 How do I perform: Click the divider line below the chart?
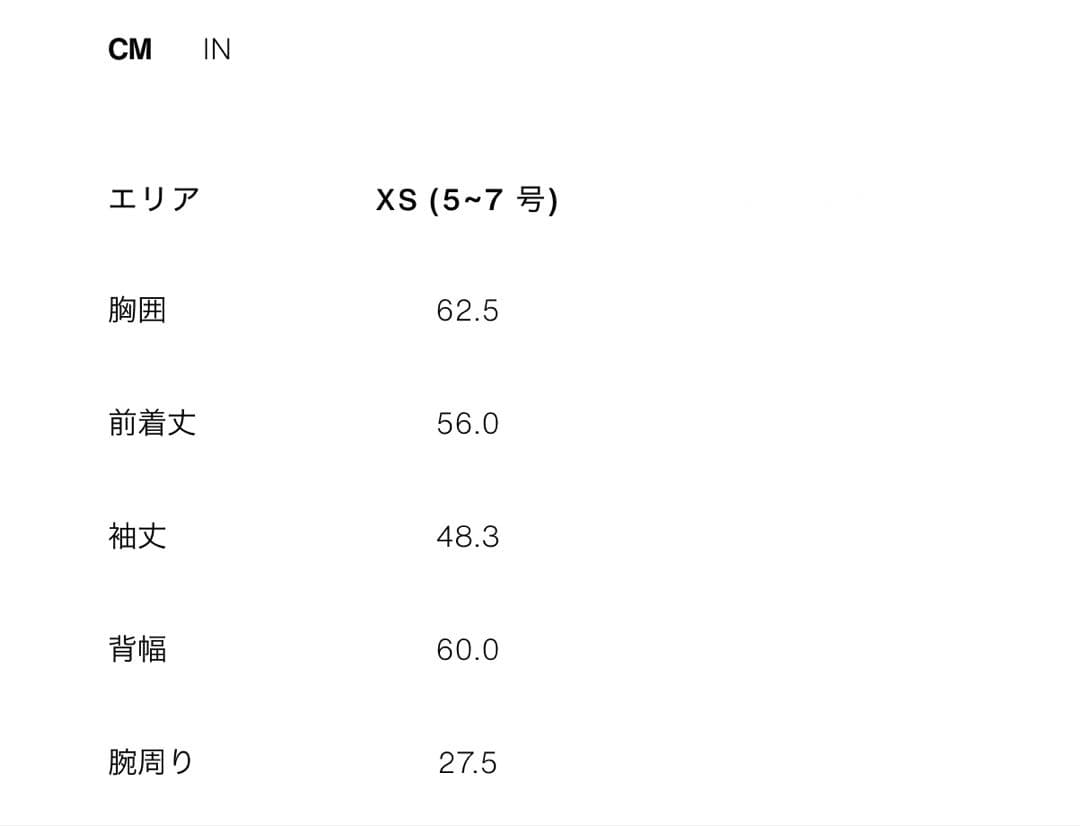tap(540, 824)
